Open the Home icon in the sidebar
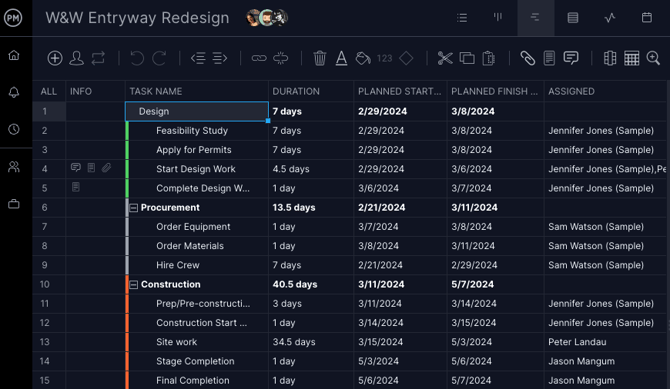The width and height of the screenshot is (670, 389). pos(14,55)
